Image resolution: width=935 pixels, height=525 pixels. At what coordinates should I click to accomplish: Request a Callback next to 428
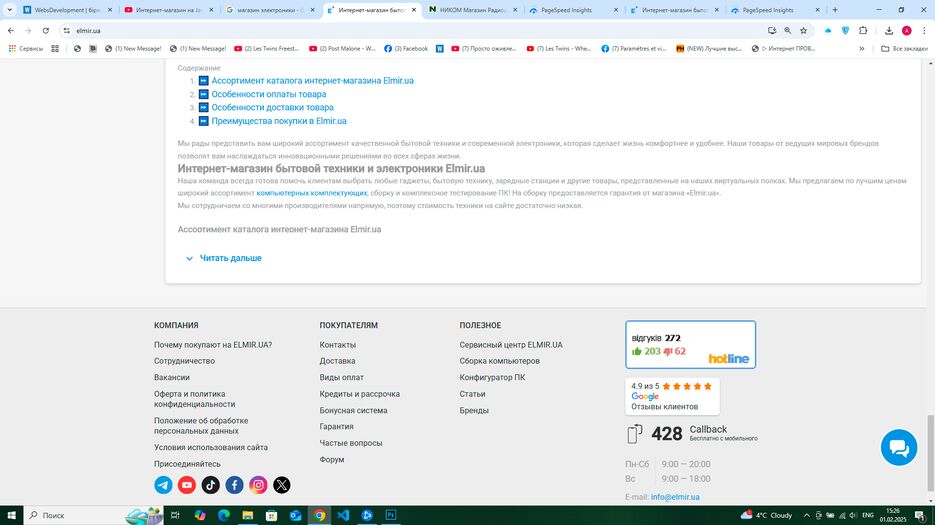[708, 430]
